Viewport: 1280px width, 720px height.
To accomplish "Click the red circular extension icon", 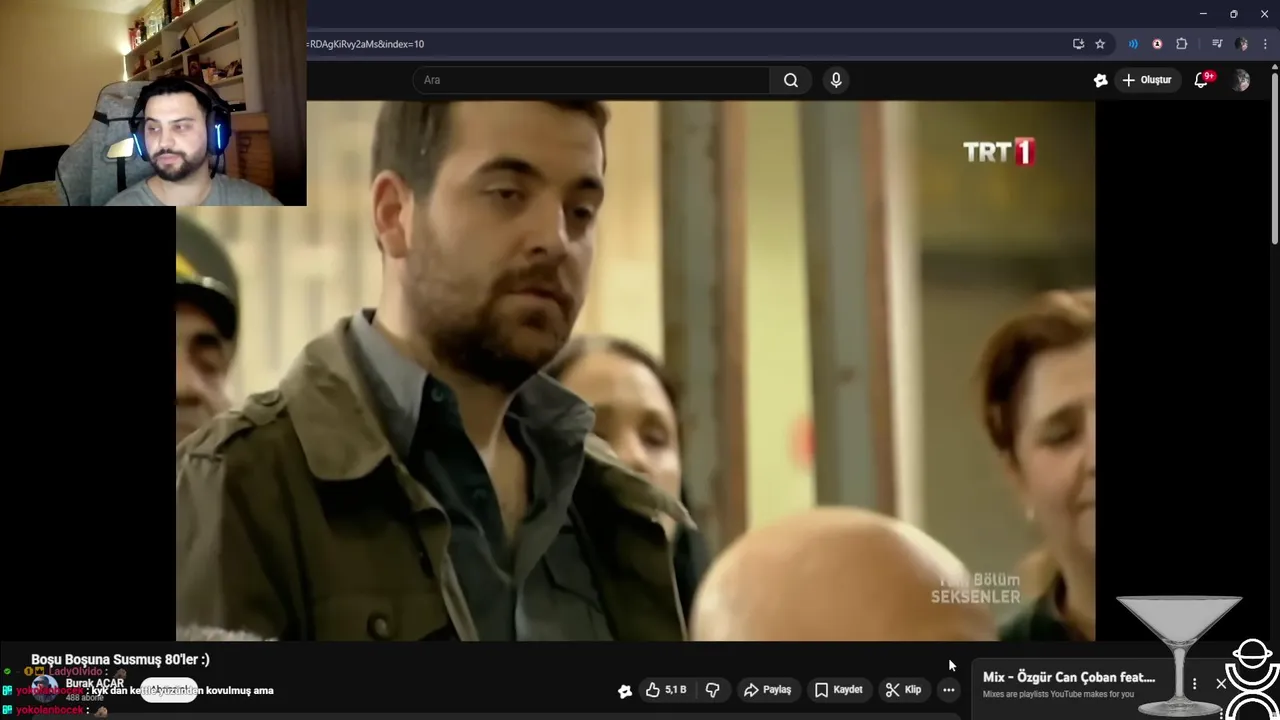I will point(1157,44).
